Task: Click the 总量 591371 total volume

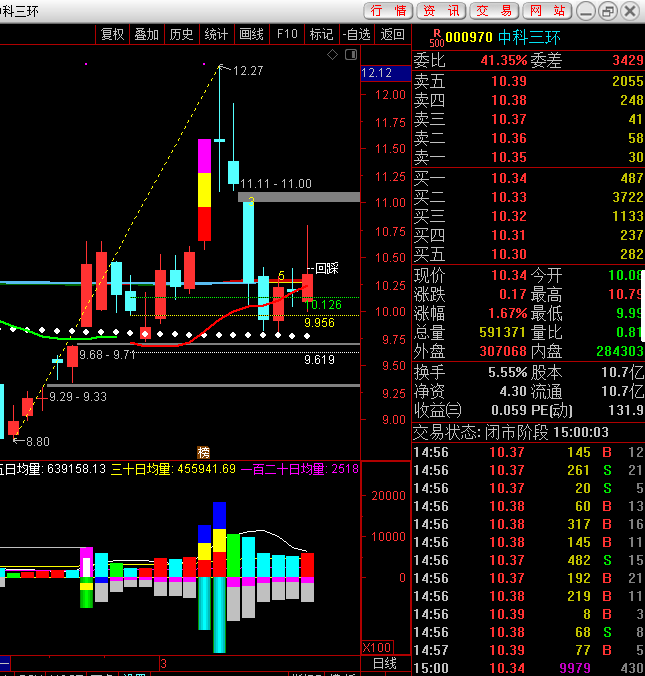Action: 502,332
